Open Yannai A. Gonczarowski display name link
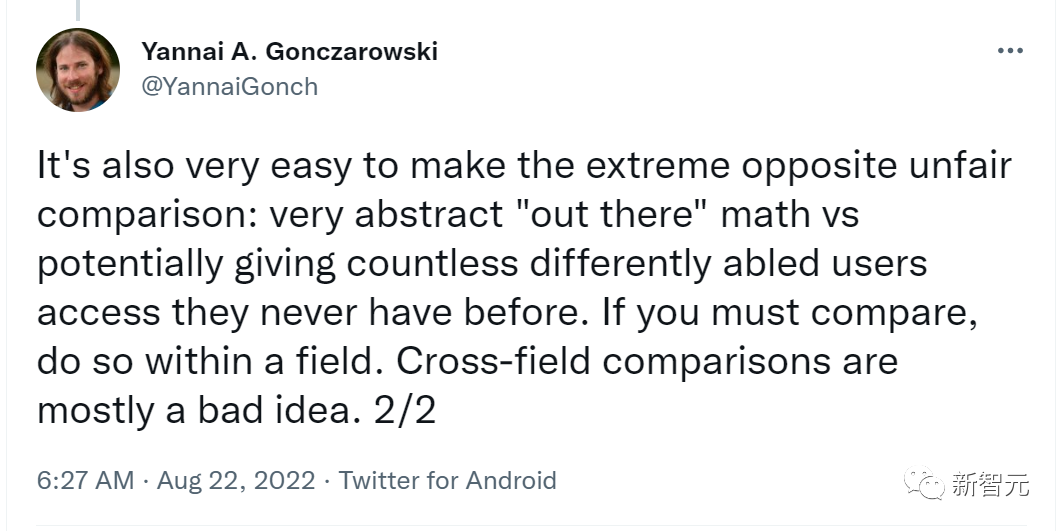The width and height of the screenshot is (1064, 531). click(290, 51)
